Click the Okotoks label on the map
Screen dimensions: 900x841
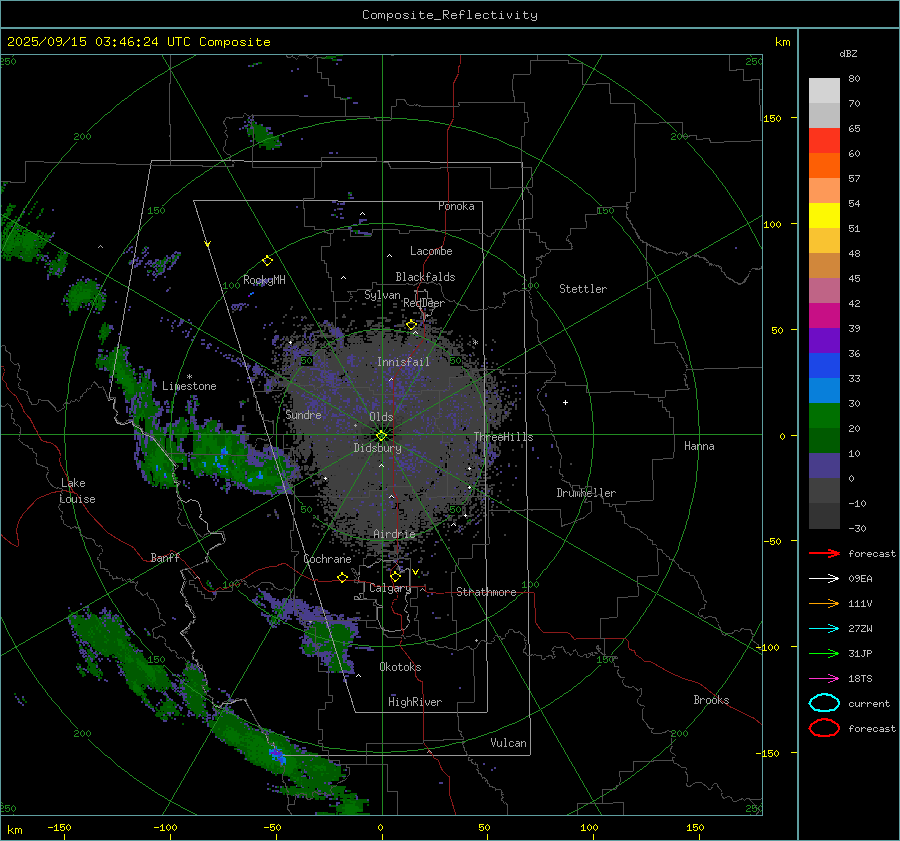[x=400, y=667]
